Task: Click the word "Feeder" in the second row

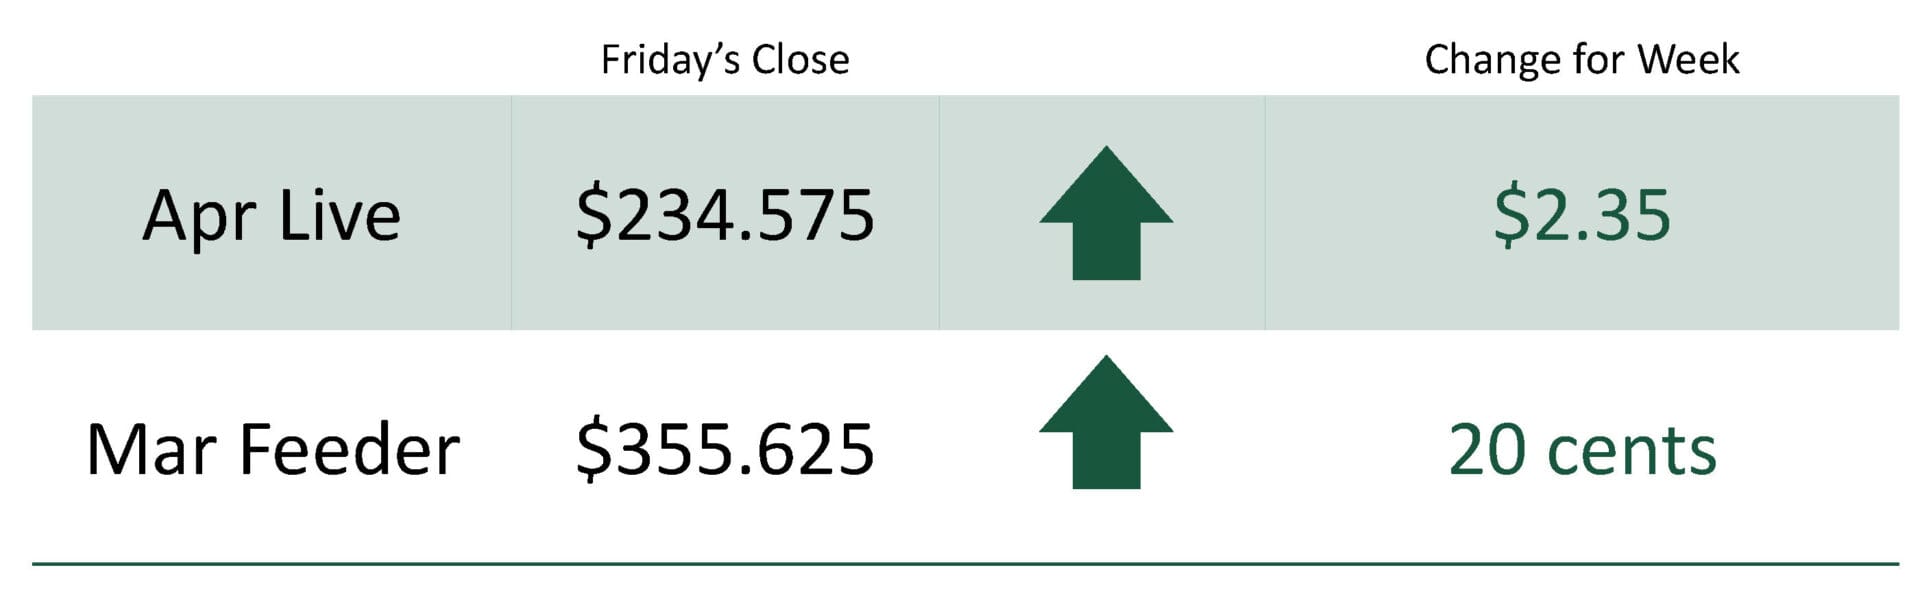Action: click(349, 450)
